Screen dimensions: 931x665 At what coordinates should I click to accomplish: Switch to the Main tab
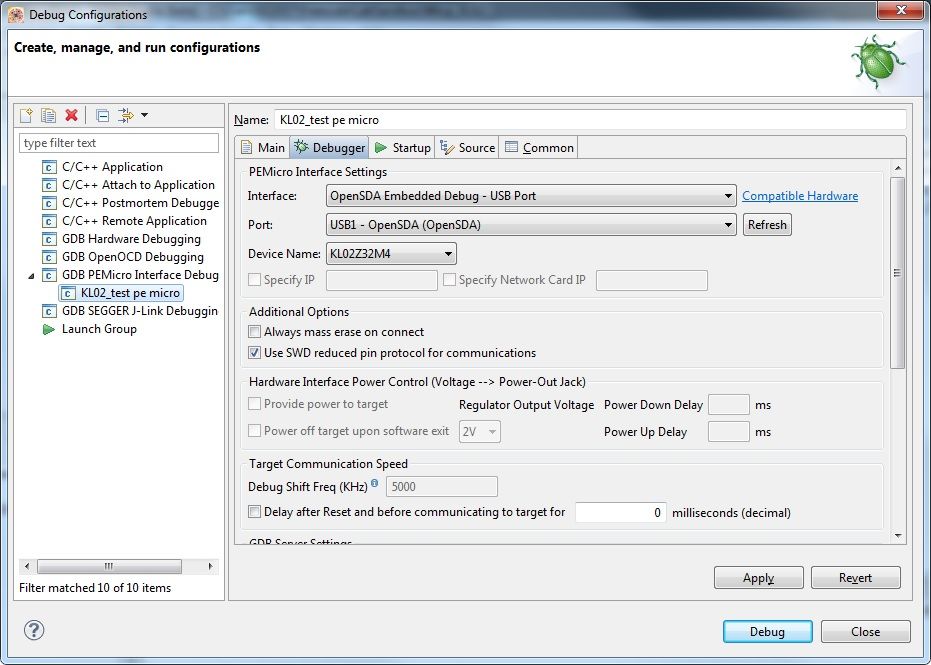tap(262, 147)
